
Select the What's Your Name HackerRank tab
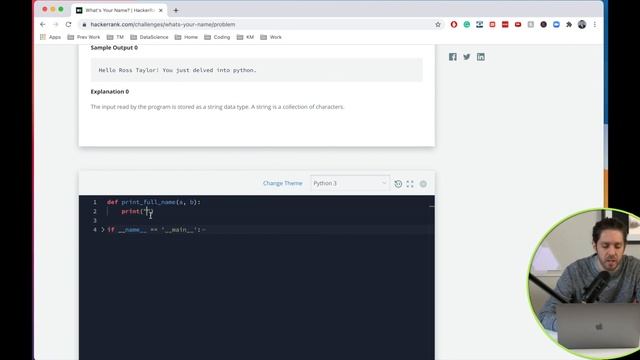[x=120, y=10]
